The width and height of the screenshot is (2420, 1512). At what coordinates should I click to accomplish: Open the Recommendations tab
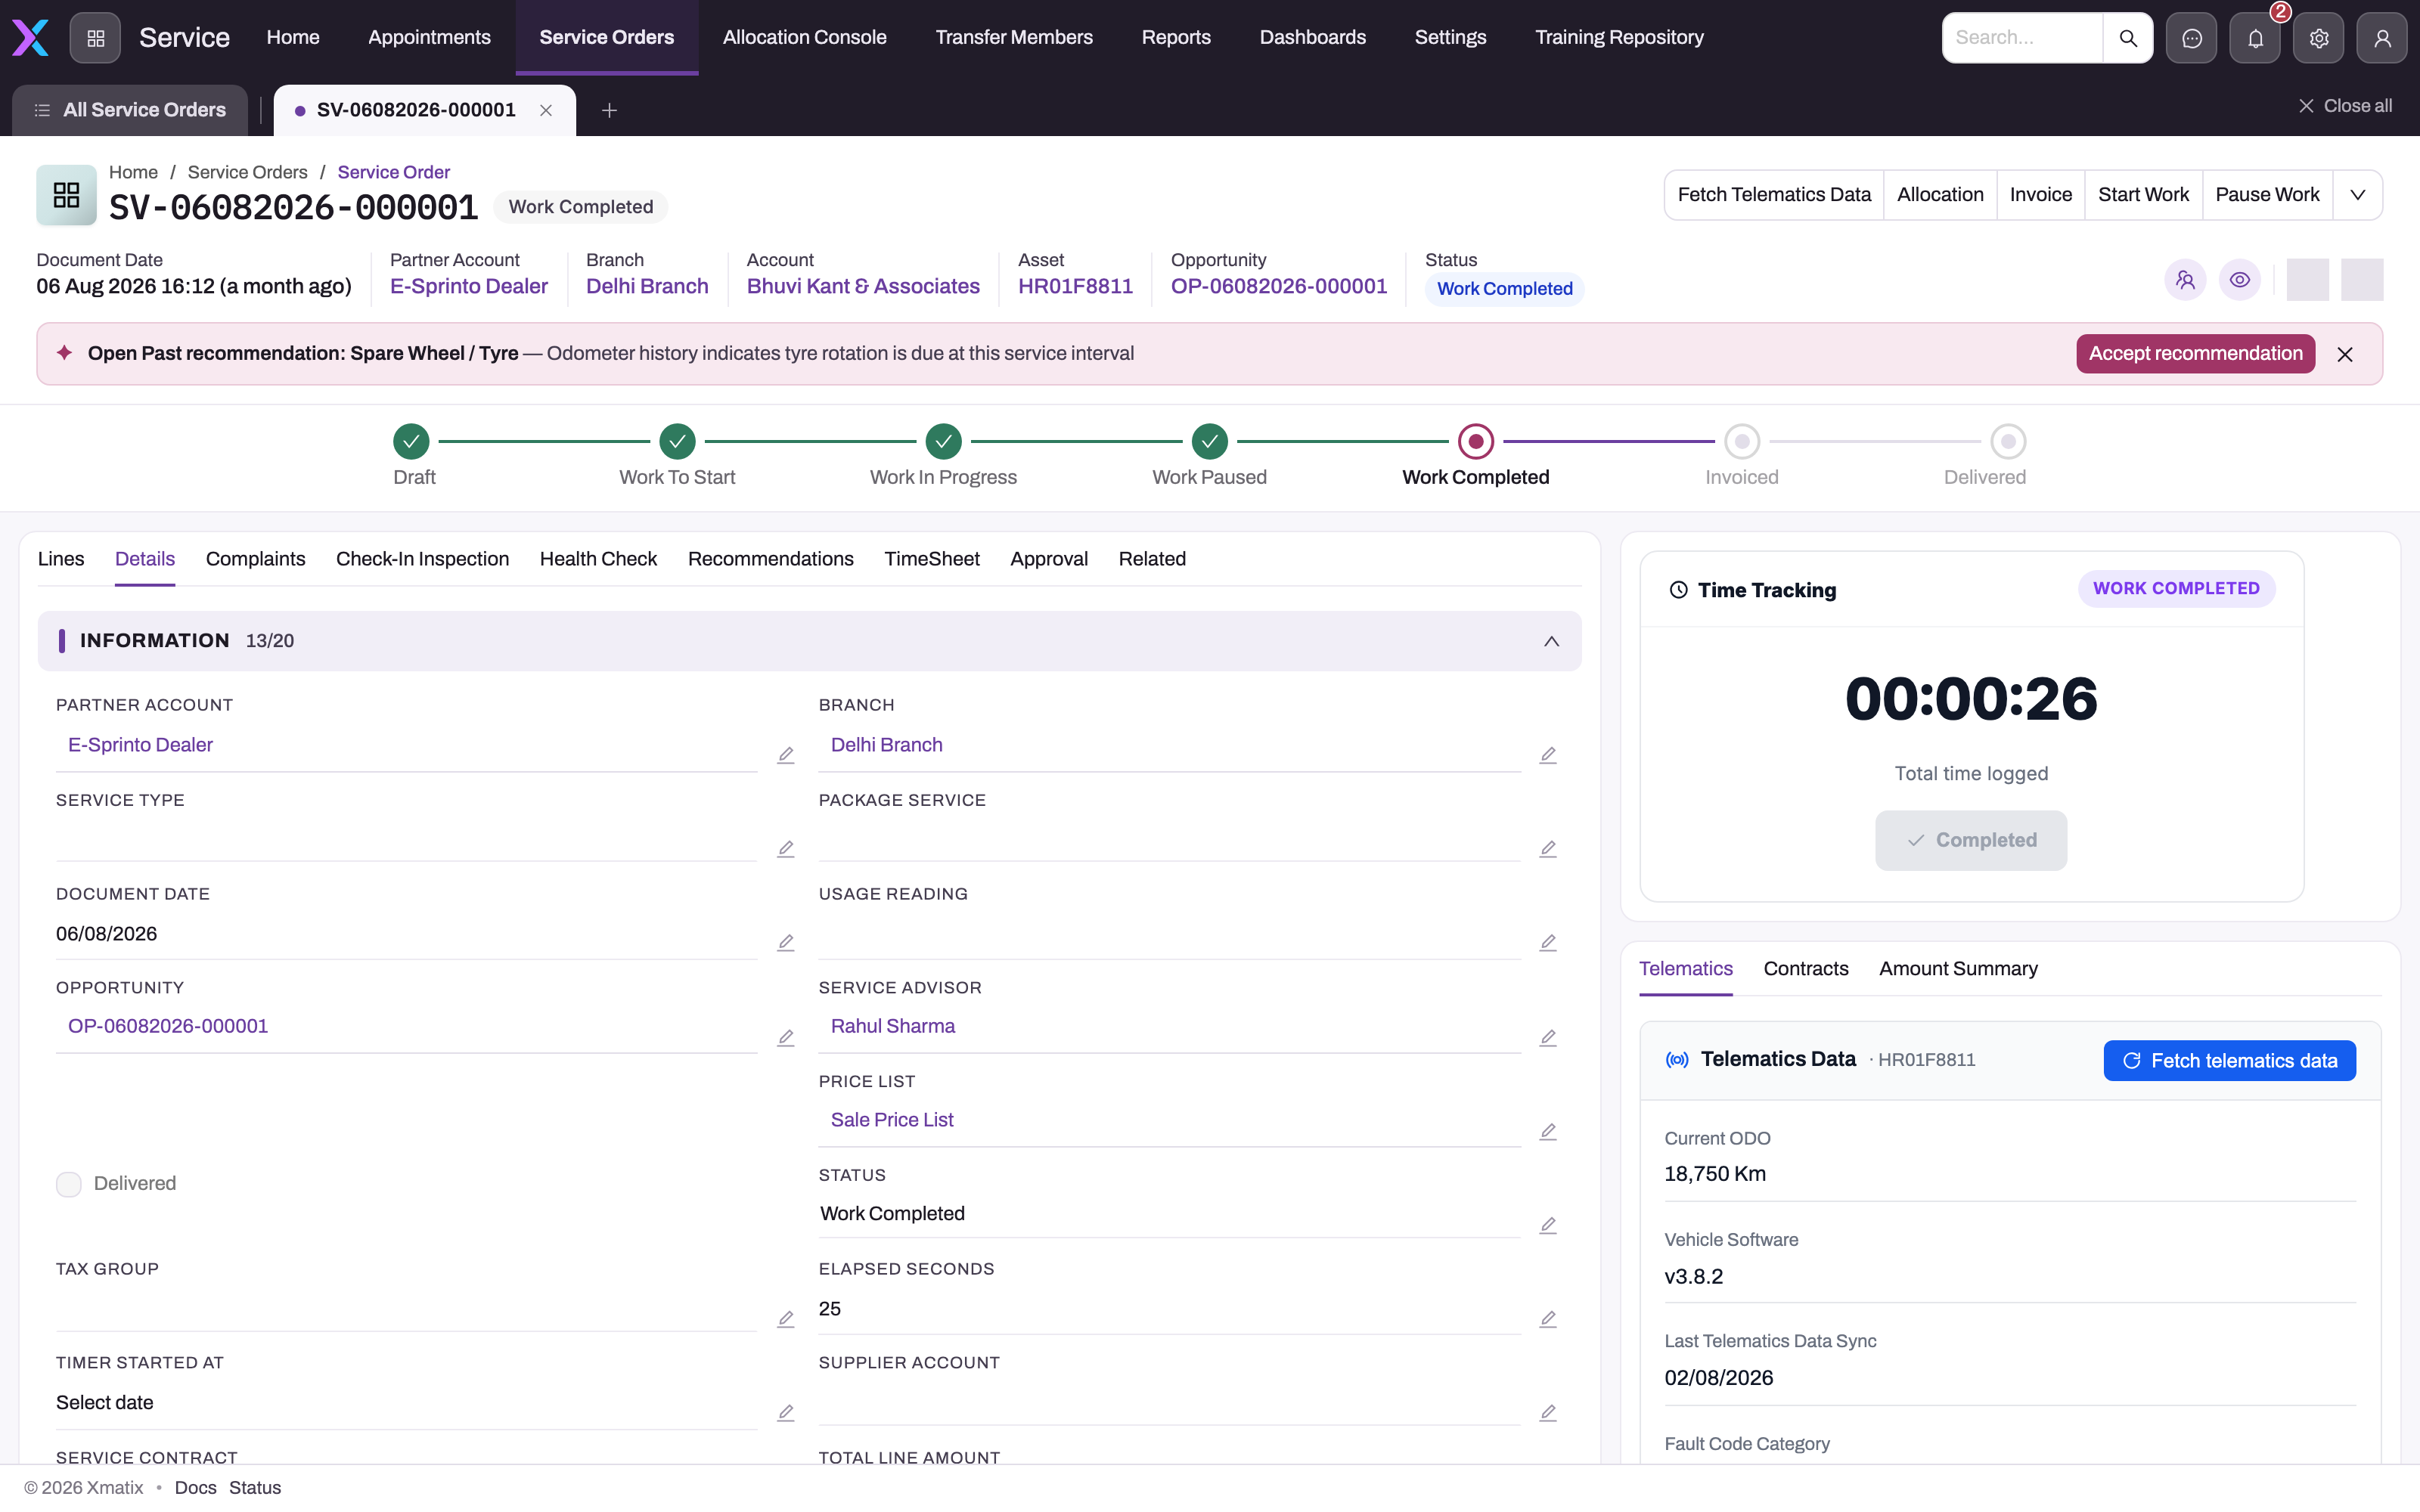770,559
